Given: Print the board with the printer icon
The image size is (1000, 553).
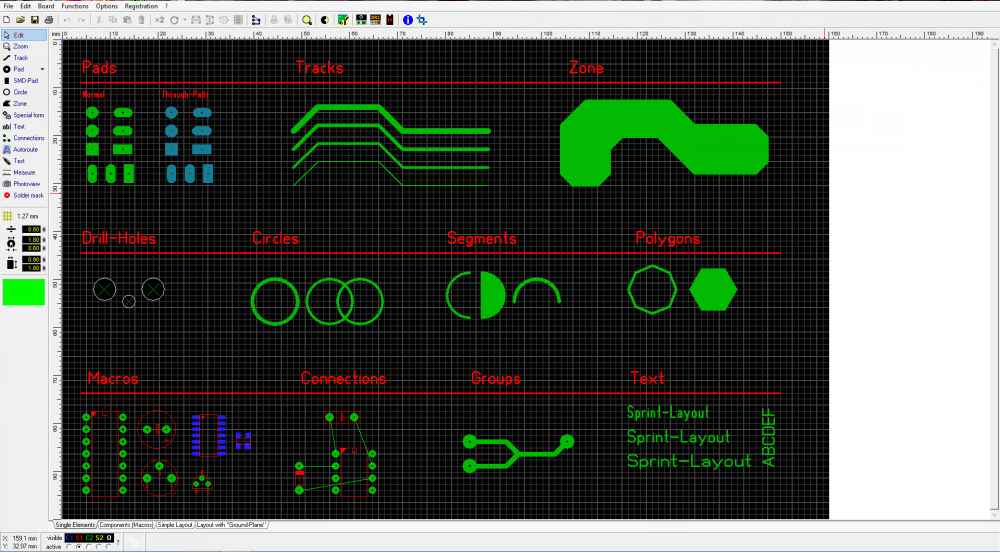Looking at the screenshot, I should click(48, 20).
